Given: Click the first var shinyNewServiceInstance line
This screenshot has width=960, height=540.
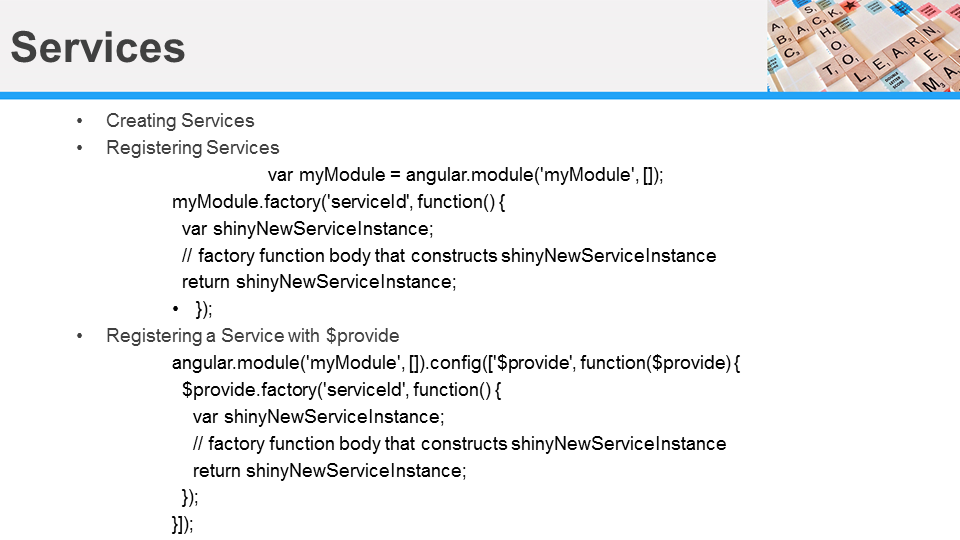Looking at the screenshot, I should coord(308,229).
